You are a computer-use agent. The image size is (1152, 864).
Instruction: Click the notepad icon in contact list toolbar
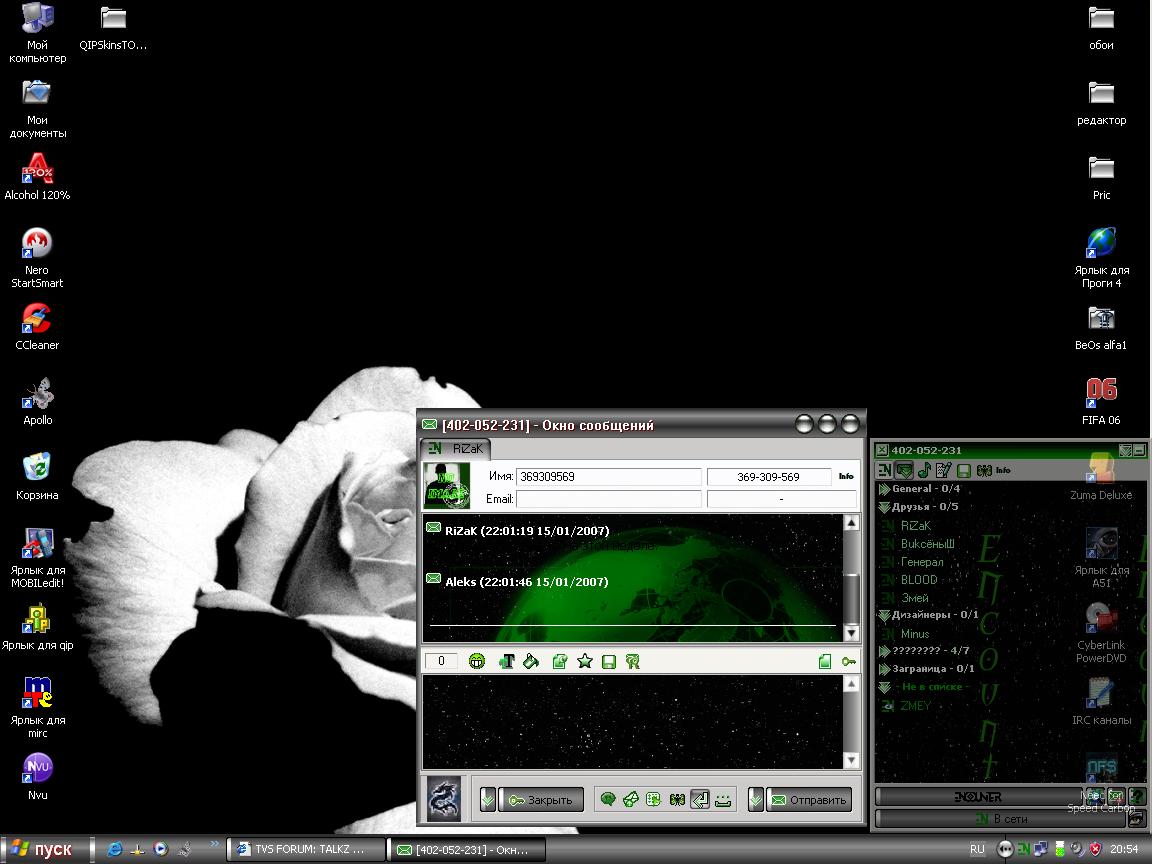click(x=943, y=470)
